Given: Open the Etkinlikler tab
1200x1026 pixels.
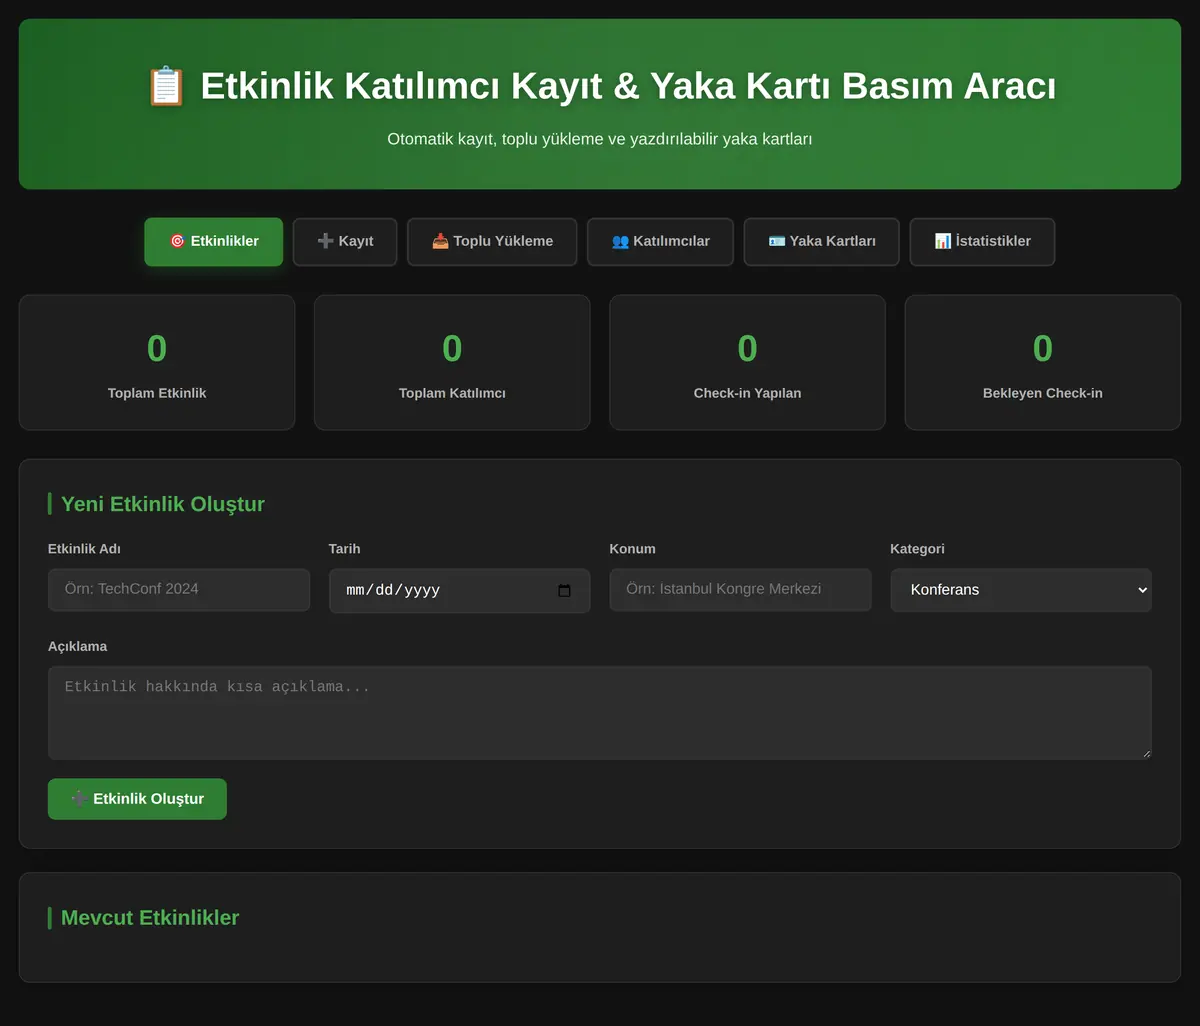Looking at the screenshot, I should 214,242.
